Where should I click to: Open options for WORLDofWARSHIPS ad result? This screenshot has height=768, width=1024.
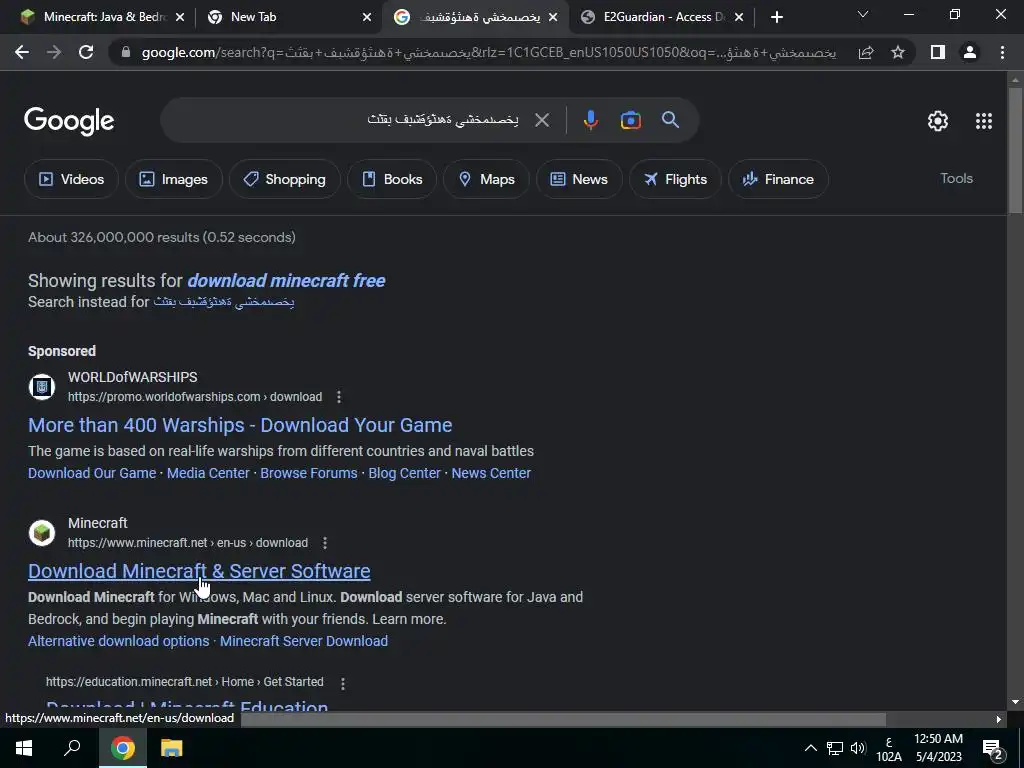pyautogui.click(x=338, y=397)
